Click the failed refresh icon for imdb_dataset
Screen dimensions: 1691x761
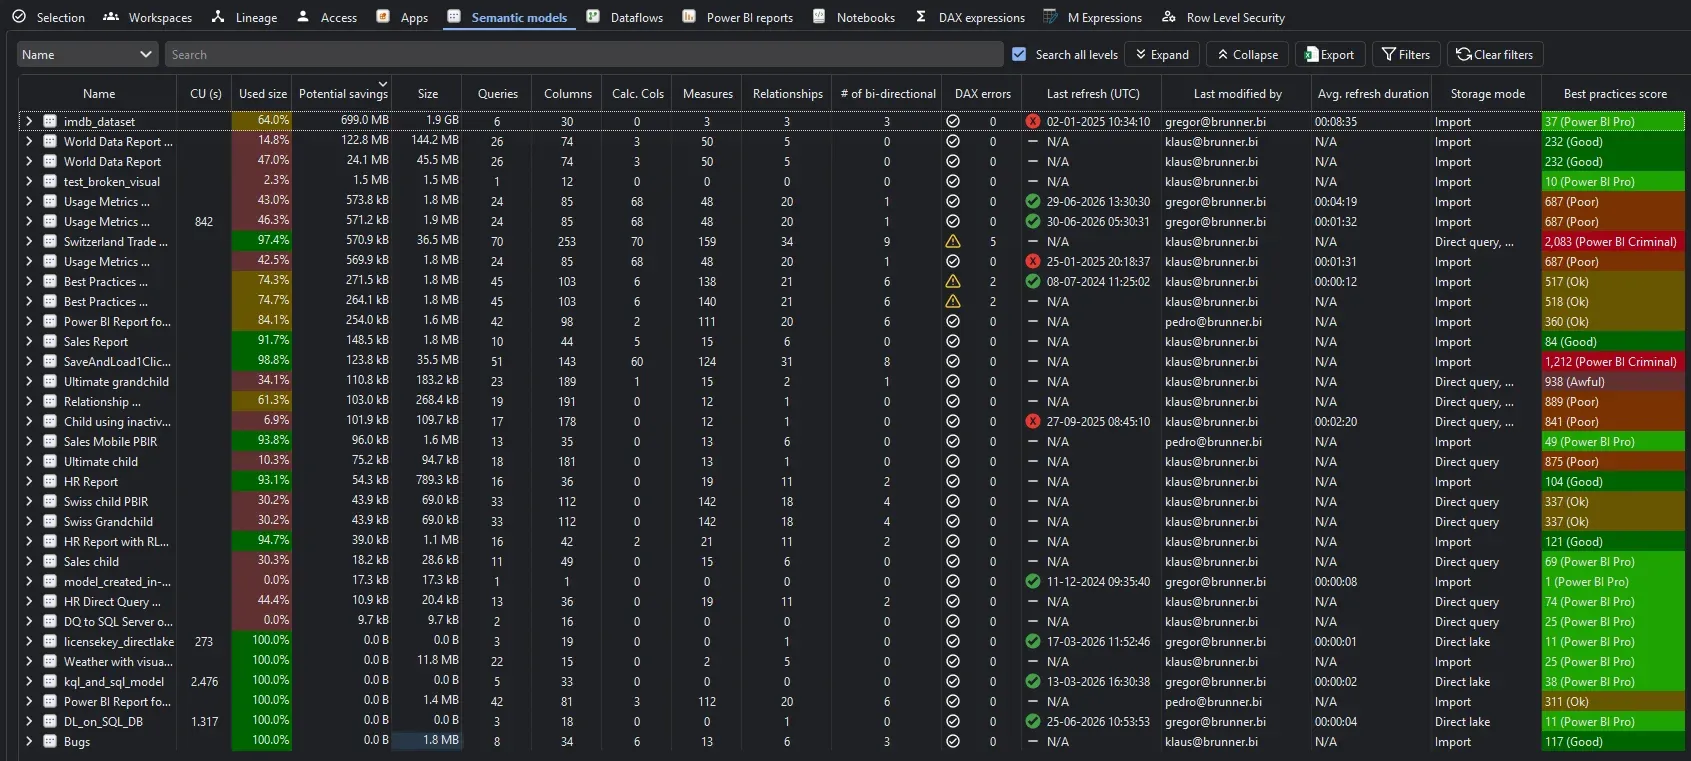1033,121
